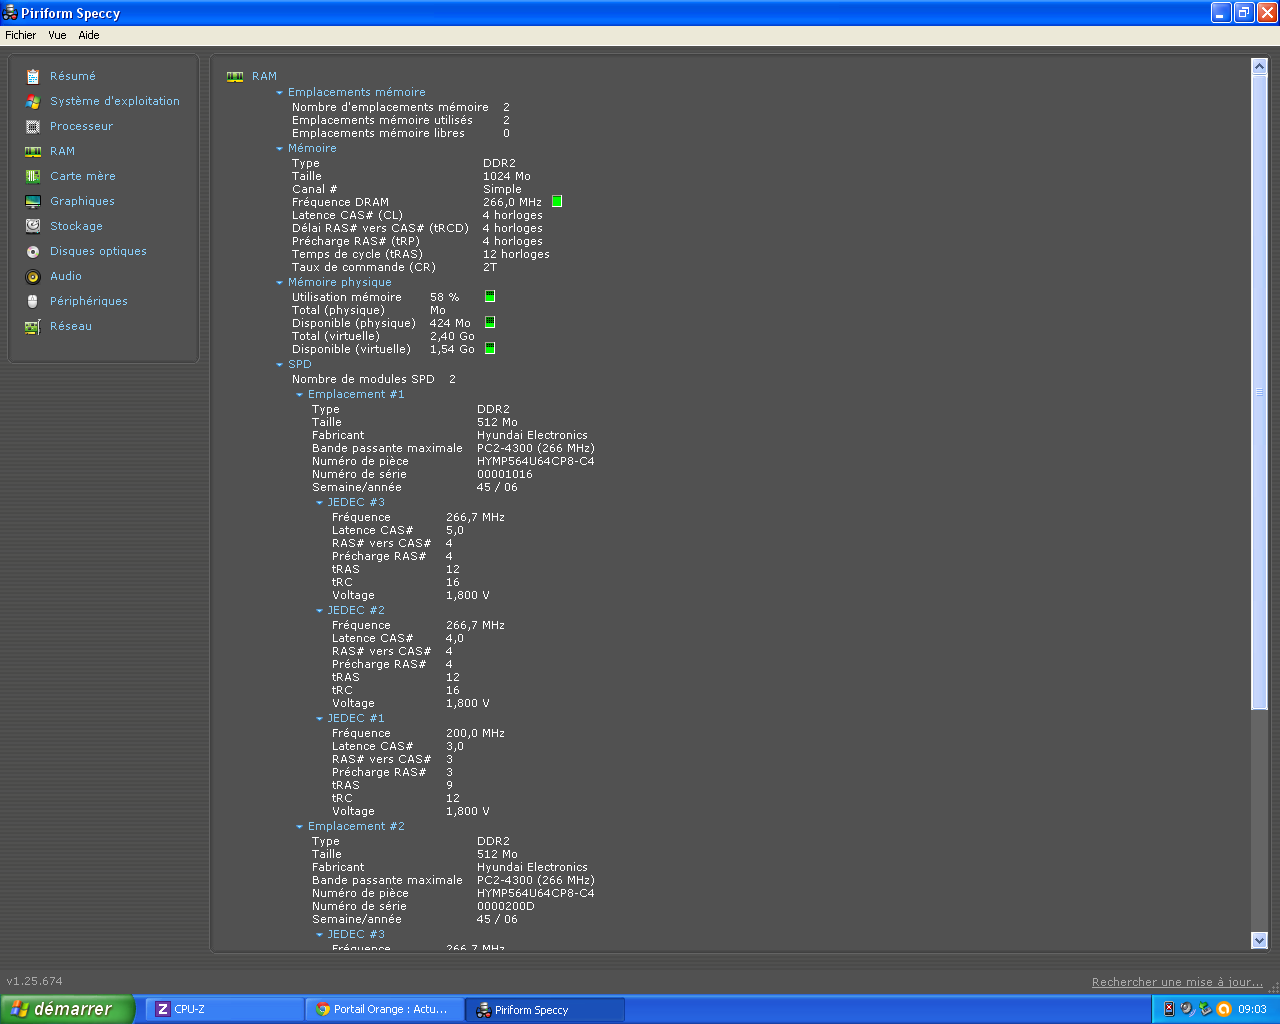Click the Temps de cycle (tRAS) row
Screen dimensions: 1280x1024
coord(420,254)
